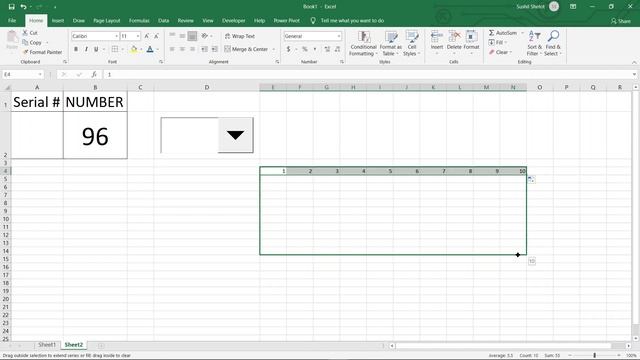640x360 pixels.
Task: Open the Number Format dropdown (General)
Action: click(x=339, y=36)
